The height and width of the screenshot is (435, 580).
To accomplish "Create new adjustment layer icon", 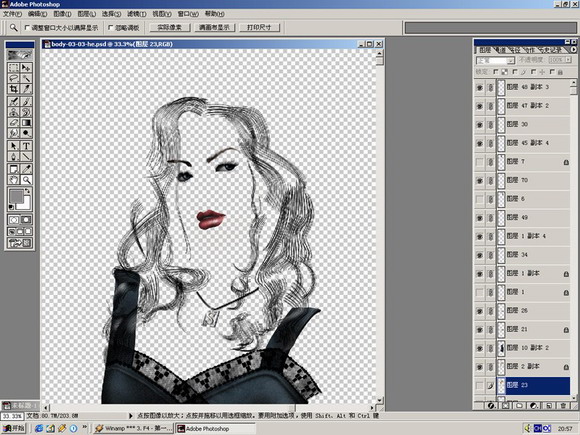I will [x=534, y=406].
